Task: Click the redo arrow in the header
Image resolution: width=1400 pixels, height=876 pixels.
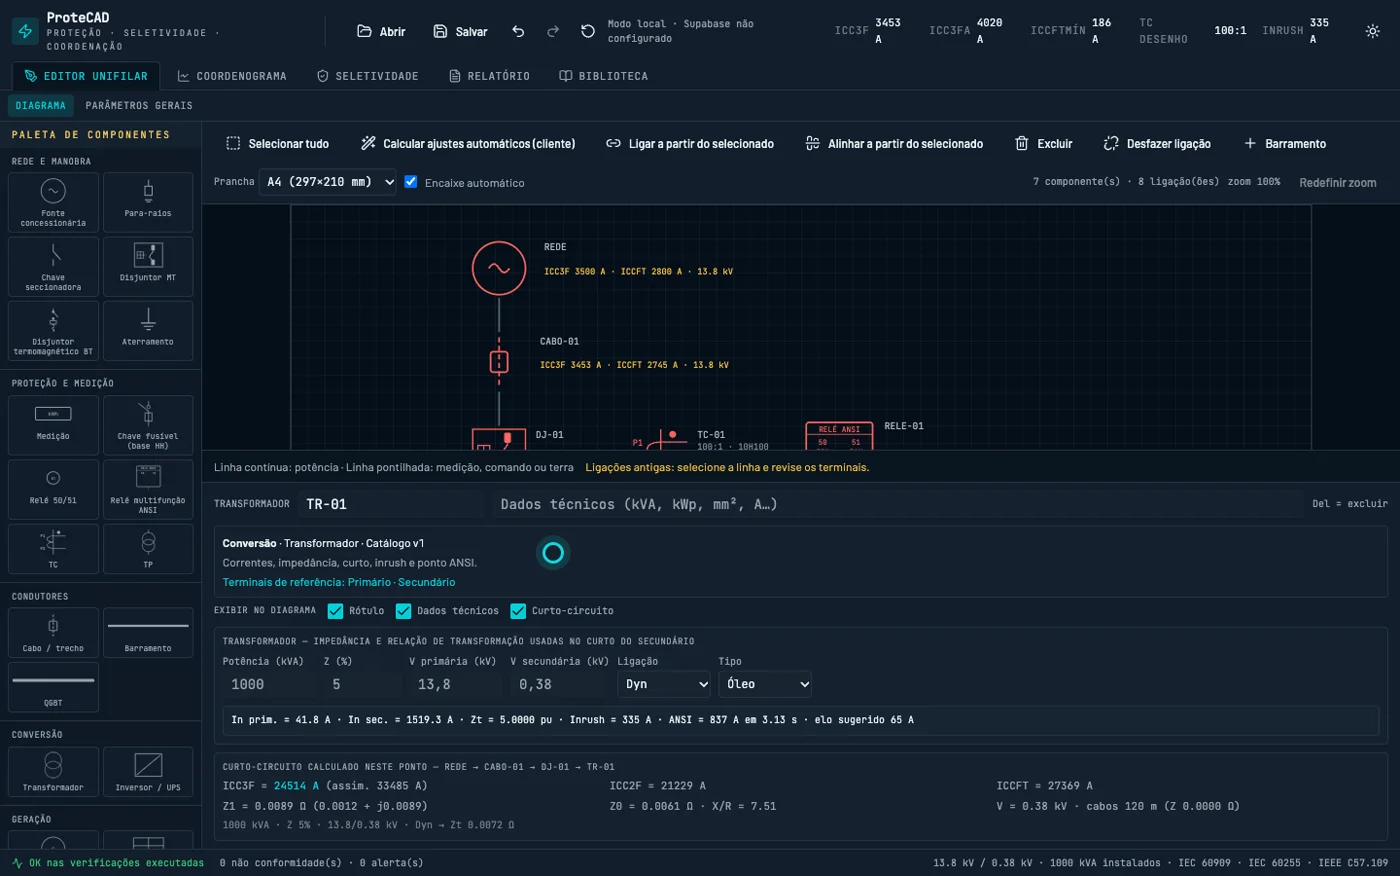Action: pos(553,31)
